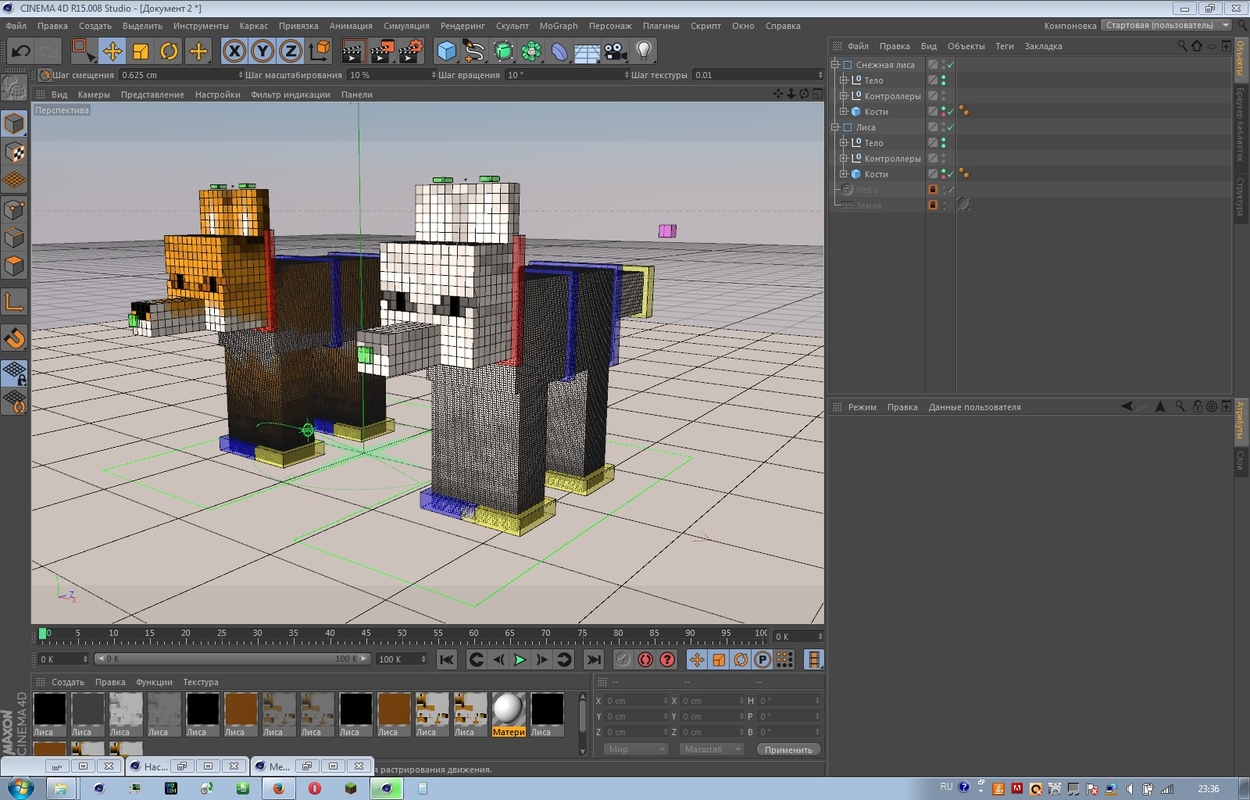This screenshot has width=1250, height=800.
Task: Enable the X axis lock icon
Action: click(x=234, y=49)
